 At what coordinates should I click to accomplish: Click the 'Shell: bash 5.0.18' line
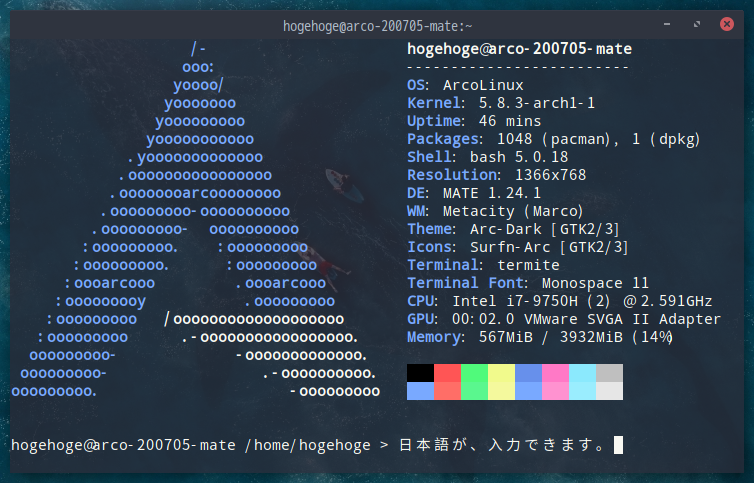pos(488,157)
